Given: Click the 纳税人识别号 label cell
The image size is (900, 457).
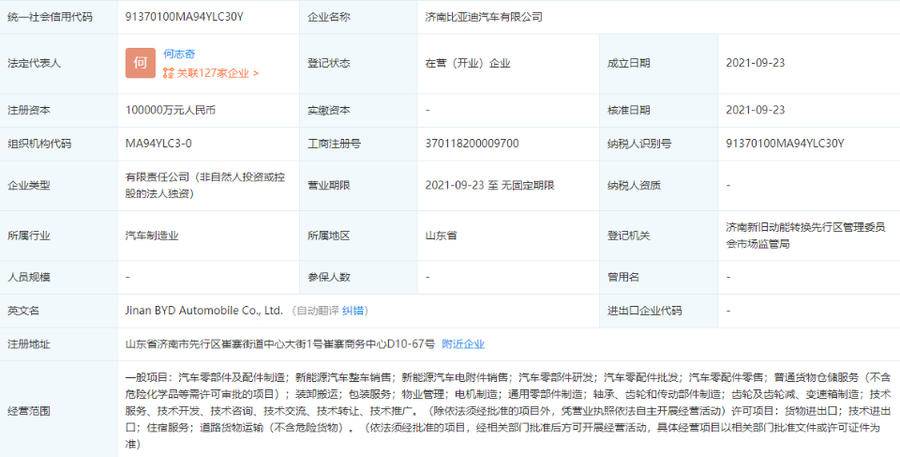Looking at the screenshot, I should click(x=658, y=144).
